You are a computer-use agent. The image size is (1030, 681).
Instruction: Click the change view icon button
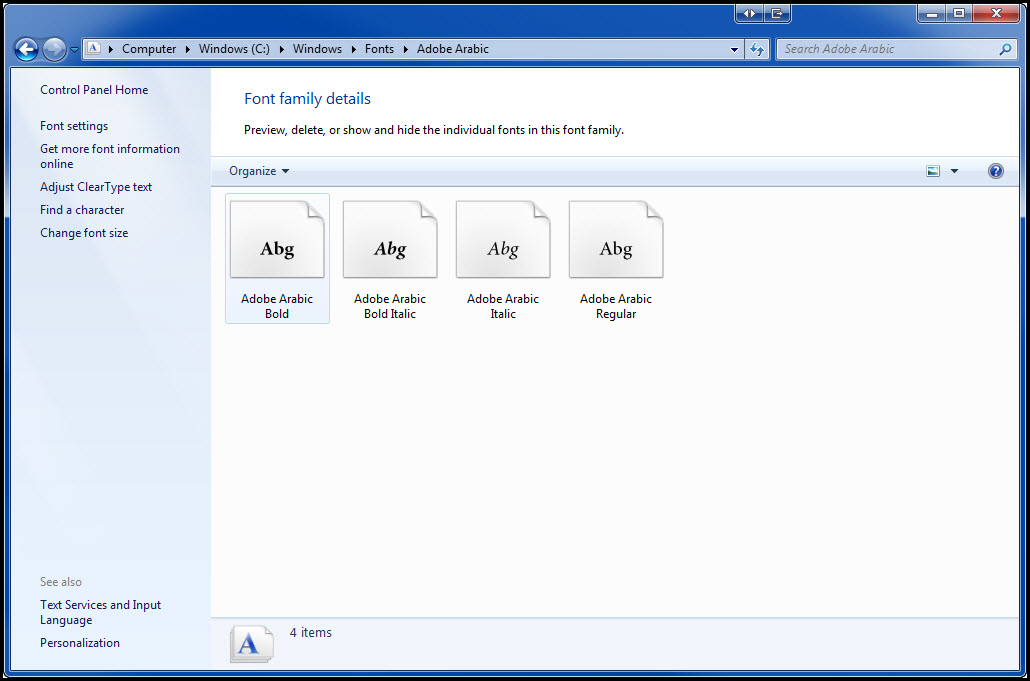[x=933, y=171]
